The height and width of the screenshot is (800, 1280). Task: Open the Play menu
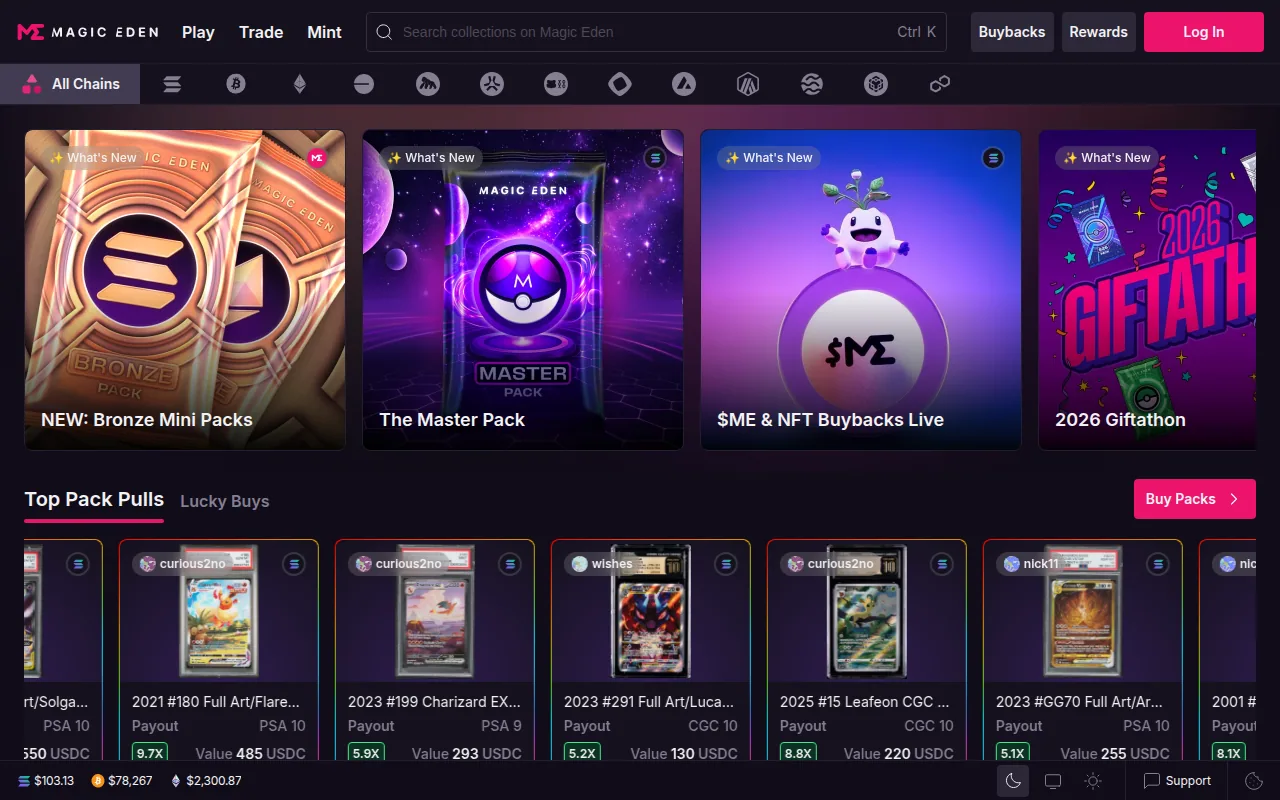(x=198, y=32)
